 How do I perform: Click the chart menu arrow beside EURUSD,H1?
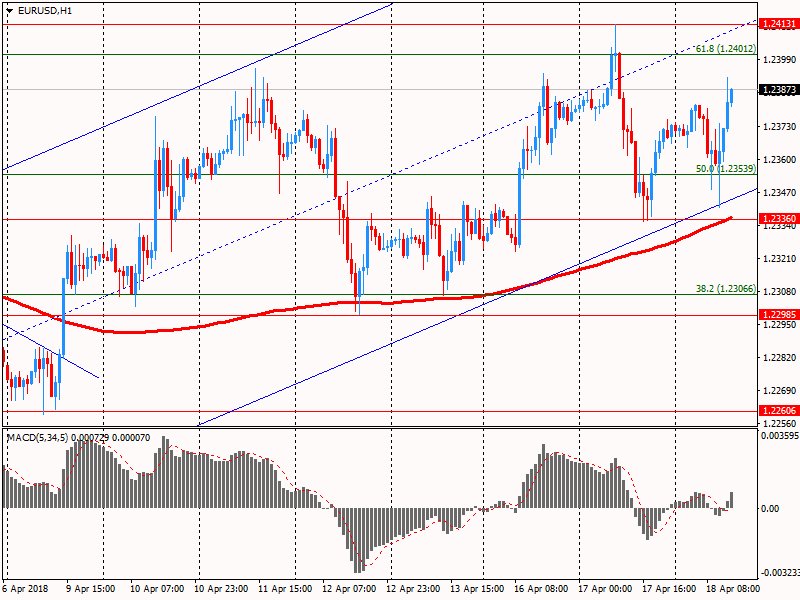coord(10,11)
